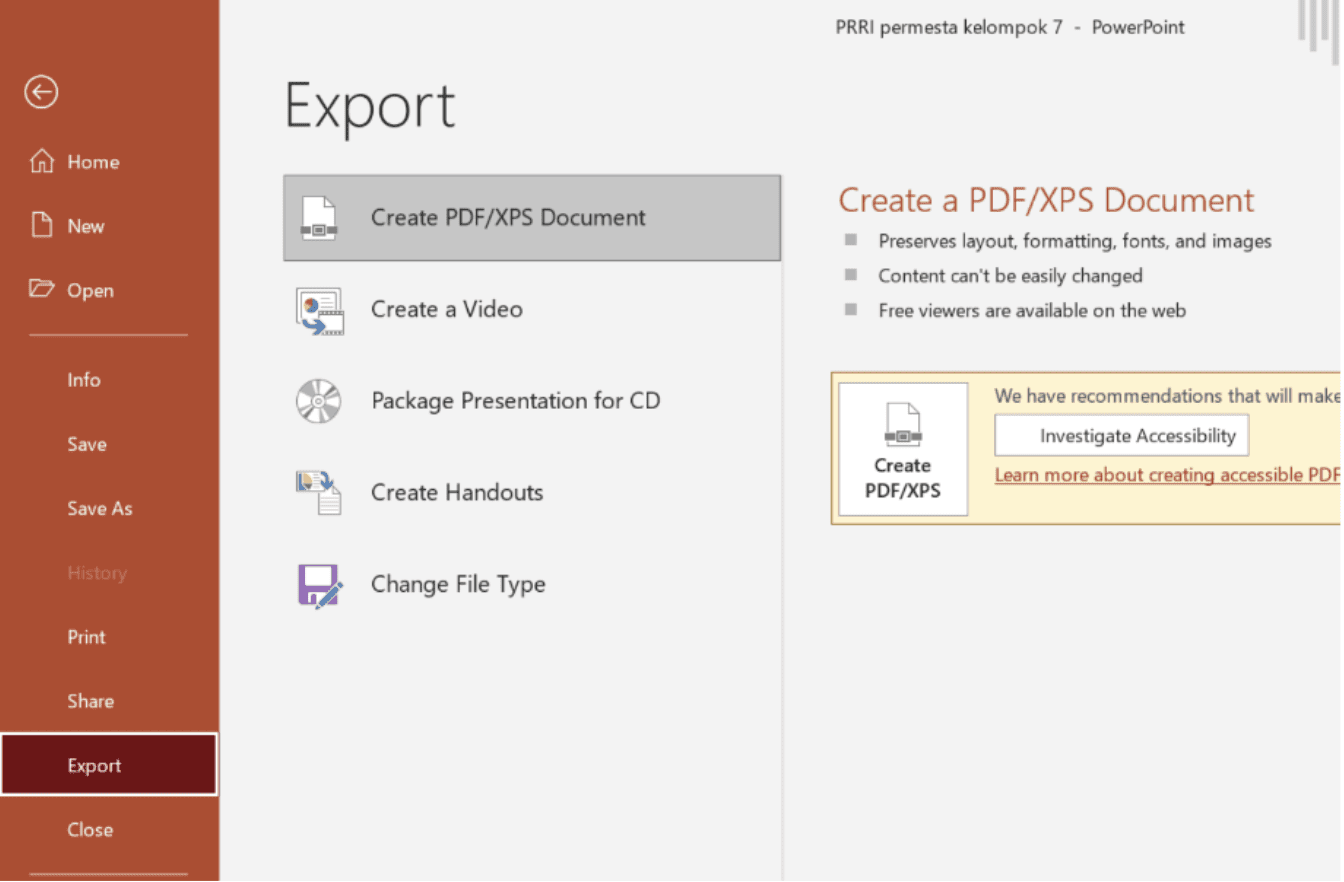This screenshot has width=1344, height=882.
Task: Choose Package Presentation for CD
Action: pyautogui.click(x=532, y=401)
